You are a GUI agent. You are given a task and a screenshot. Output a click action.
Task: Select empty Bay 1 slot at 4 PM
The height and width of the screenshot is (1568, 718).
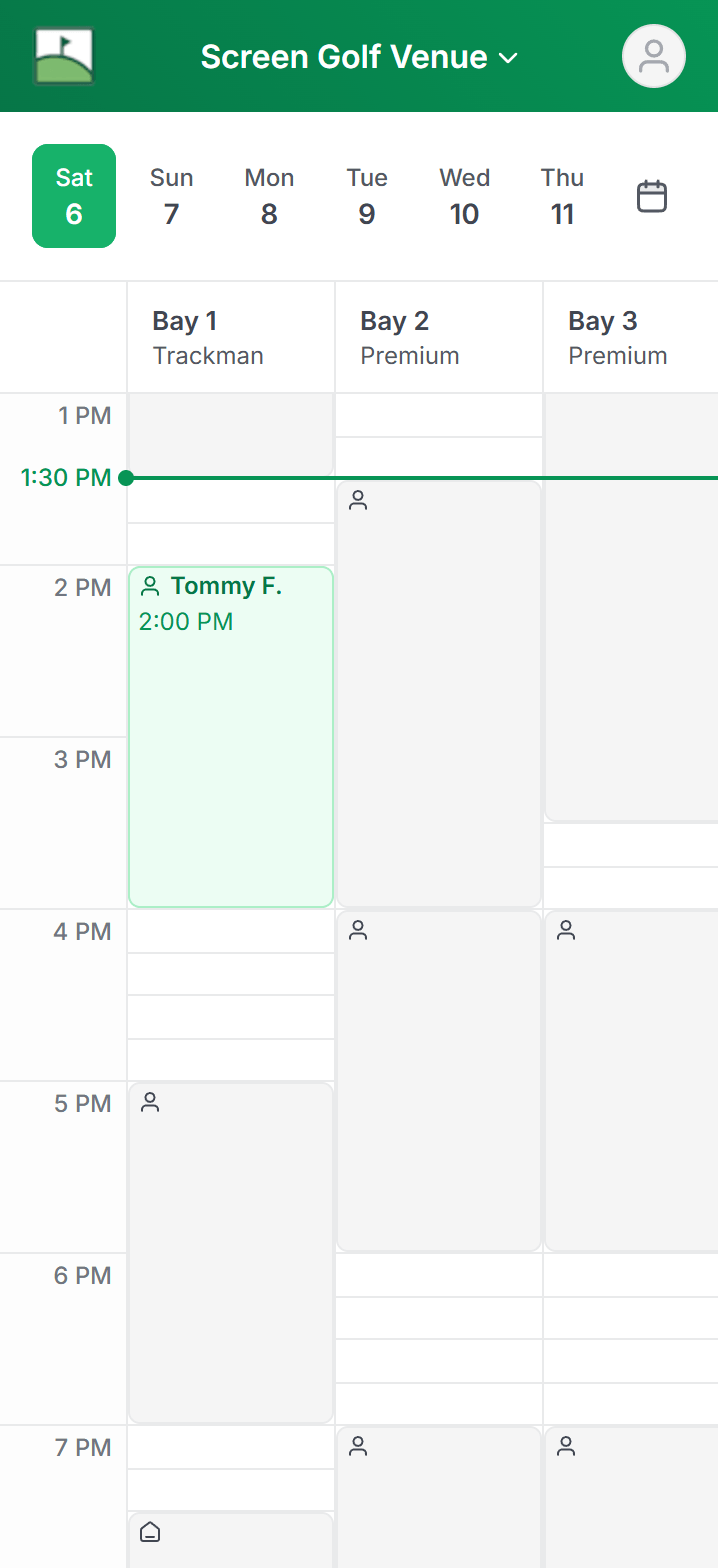[231, 931]
